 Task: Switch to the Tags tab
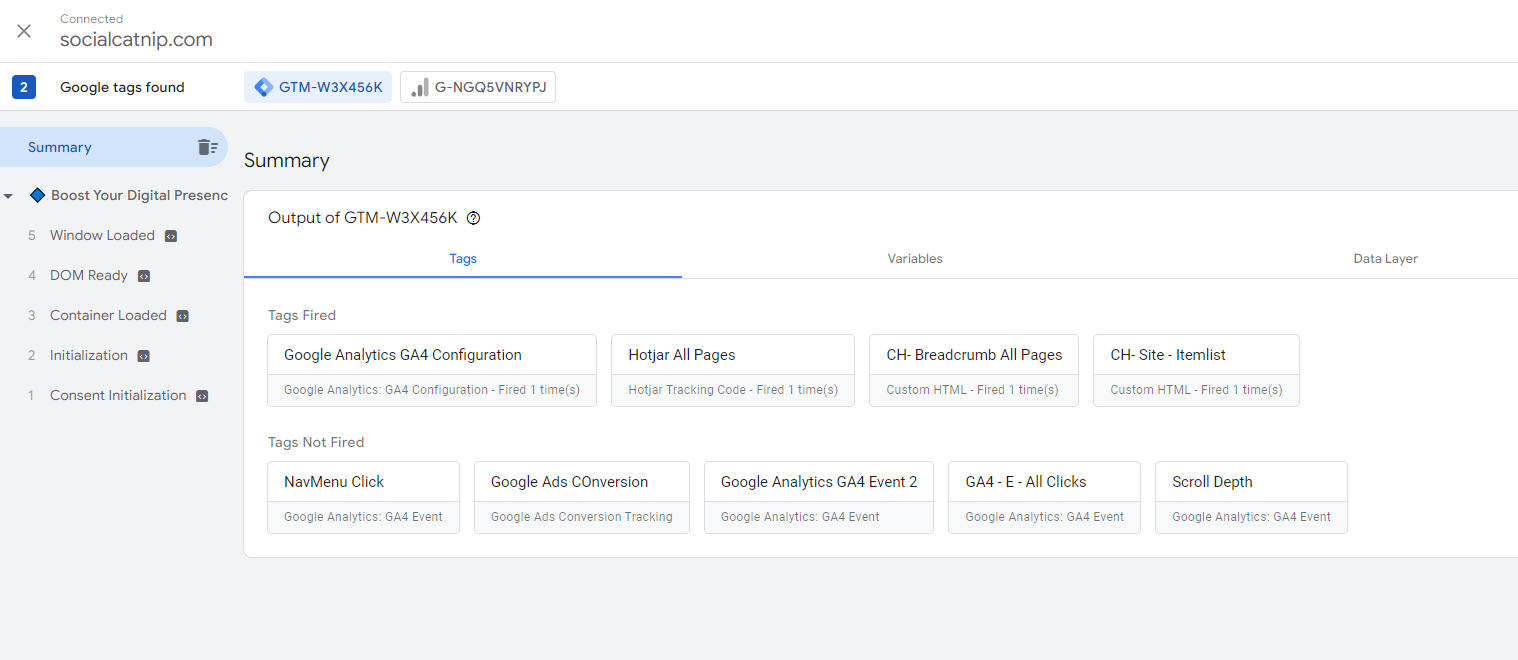(463, 258)
